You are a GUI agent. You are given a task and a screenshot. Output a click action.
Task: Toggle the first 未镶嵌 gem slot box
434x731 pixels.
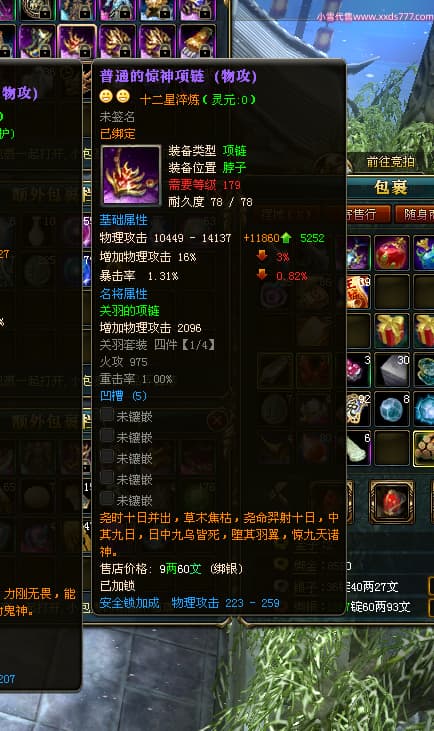(108, 415)
